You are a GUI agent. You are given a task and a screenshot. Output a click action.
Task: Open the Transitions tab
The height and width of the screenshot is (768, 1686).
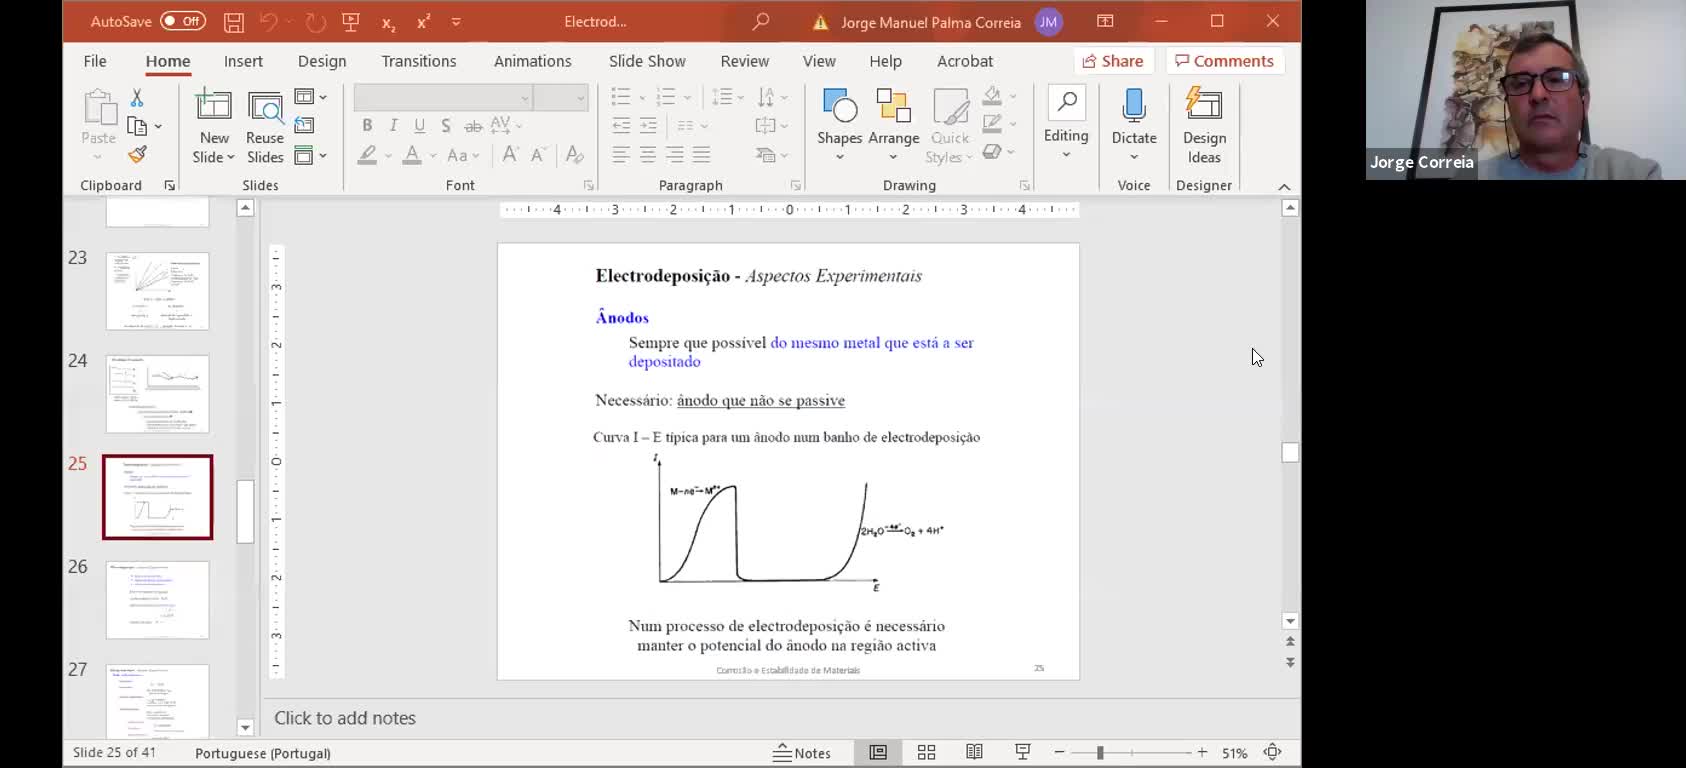418,61
